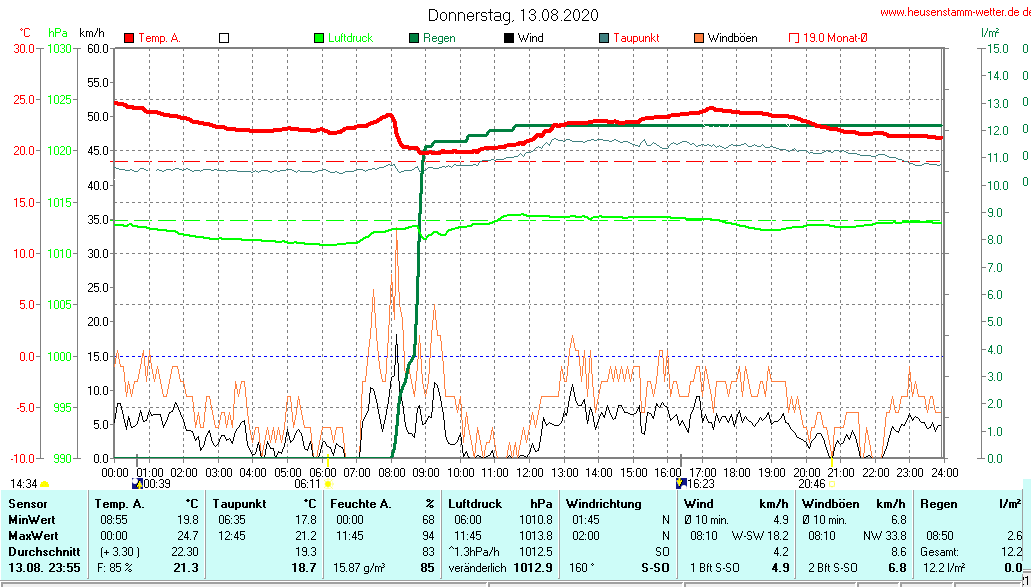
Task: Click the Donnerstag, 13.08.2020 chart title
Action: point(513,15)
